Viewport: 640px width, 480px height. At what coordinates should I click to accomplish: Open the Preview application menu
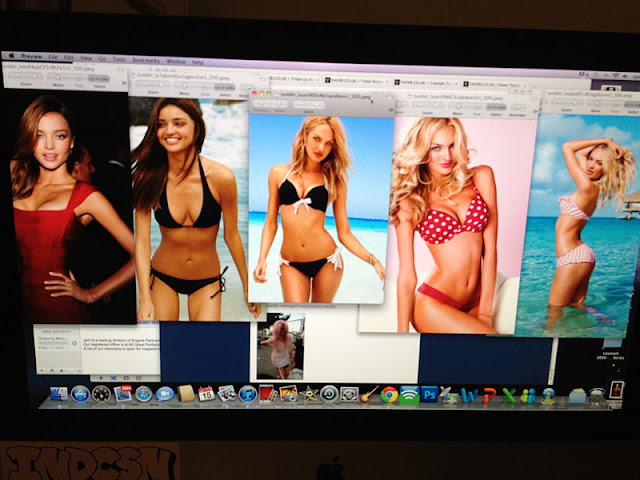point(32,56)
